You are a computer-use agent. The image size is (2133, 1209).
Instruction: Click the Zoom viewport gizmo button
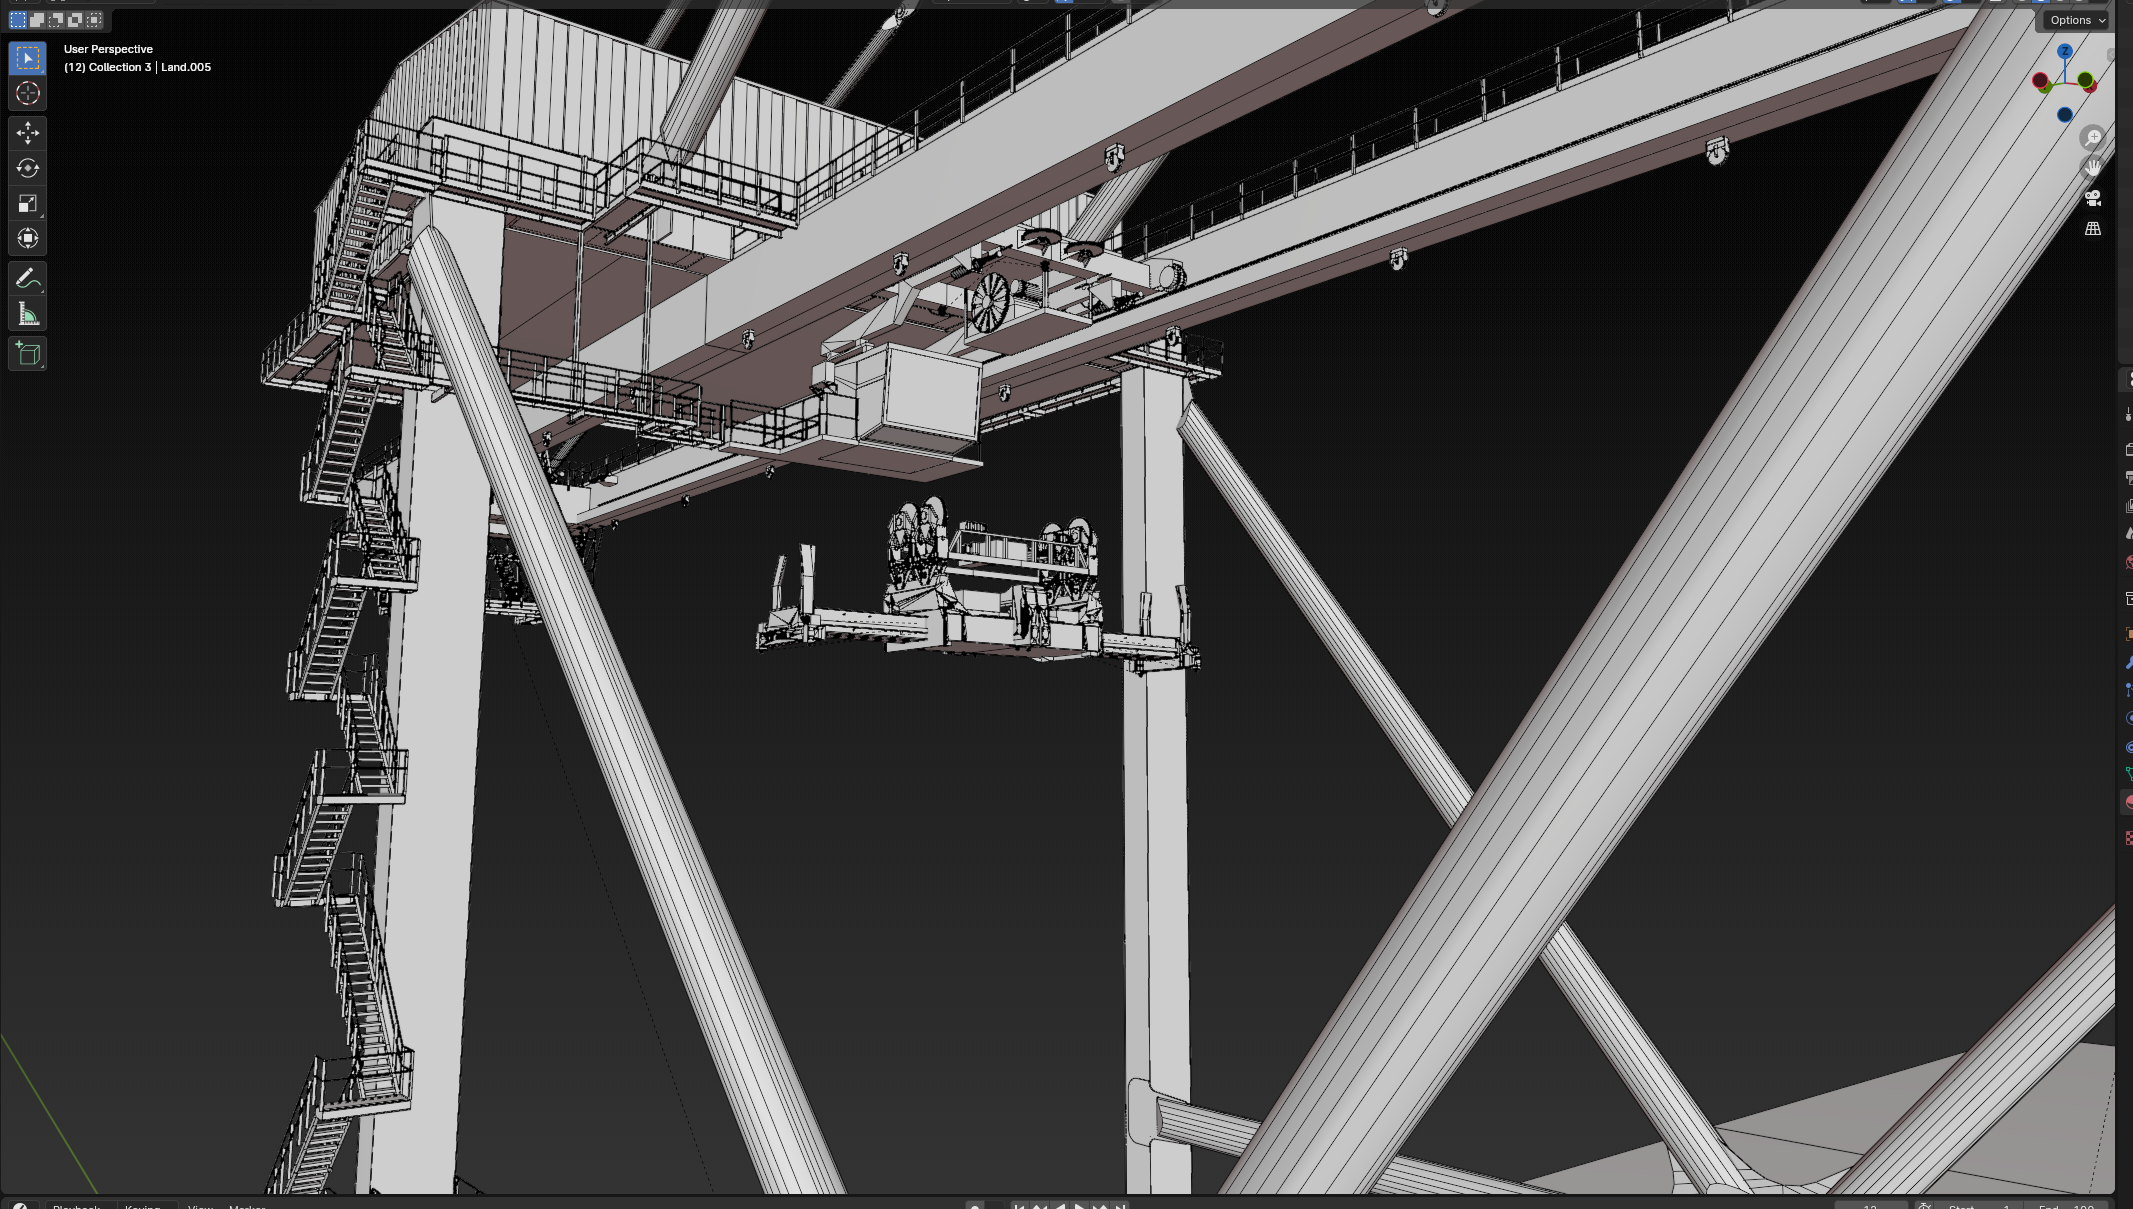[2093, 137]
